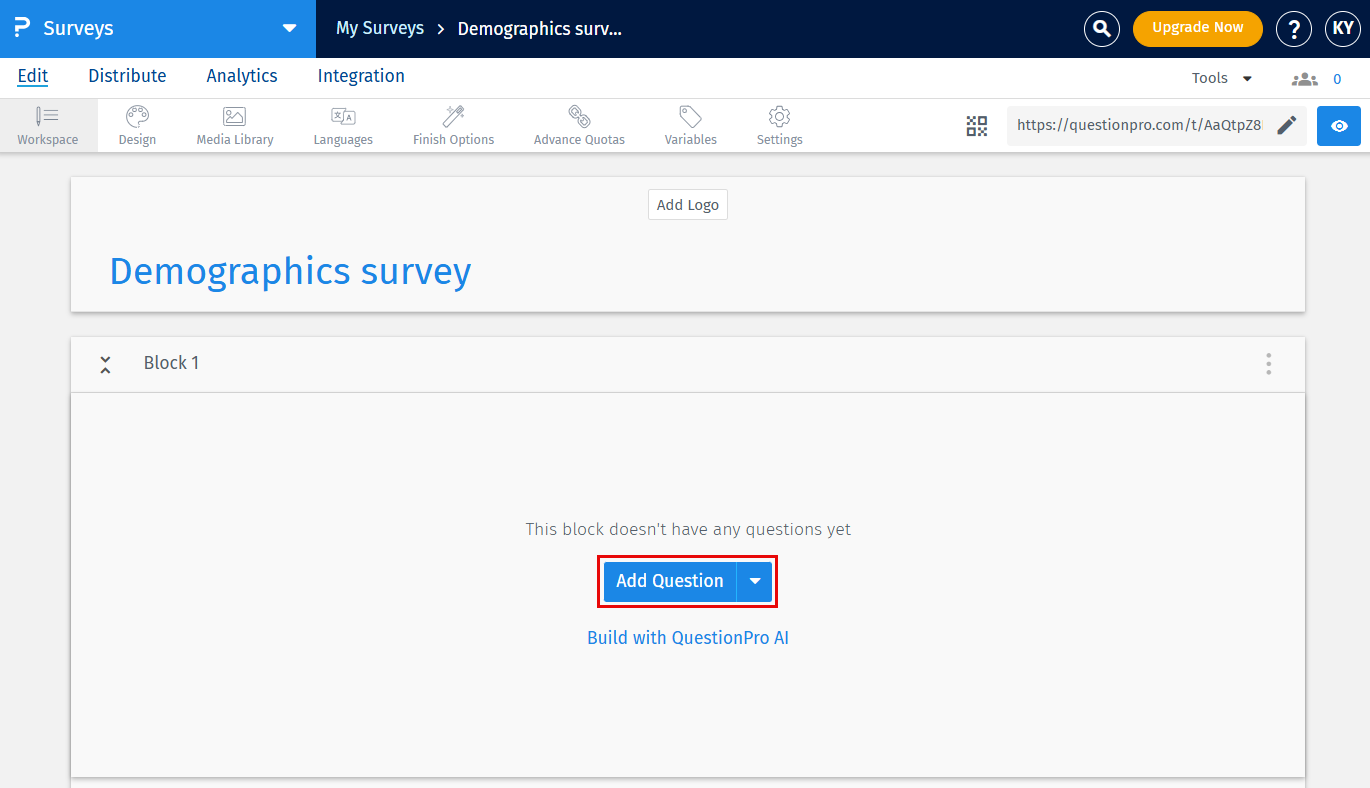Screen dimensions: 1370x788
Task: Open the Design panel
Action: 137,125
